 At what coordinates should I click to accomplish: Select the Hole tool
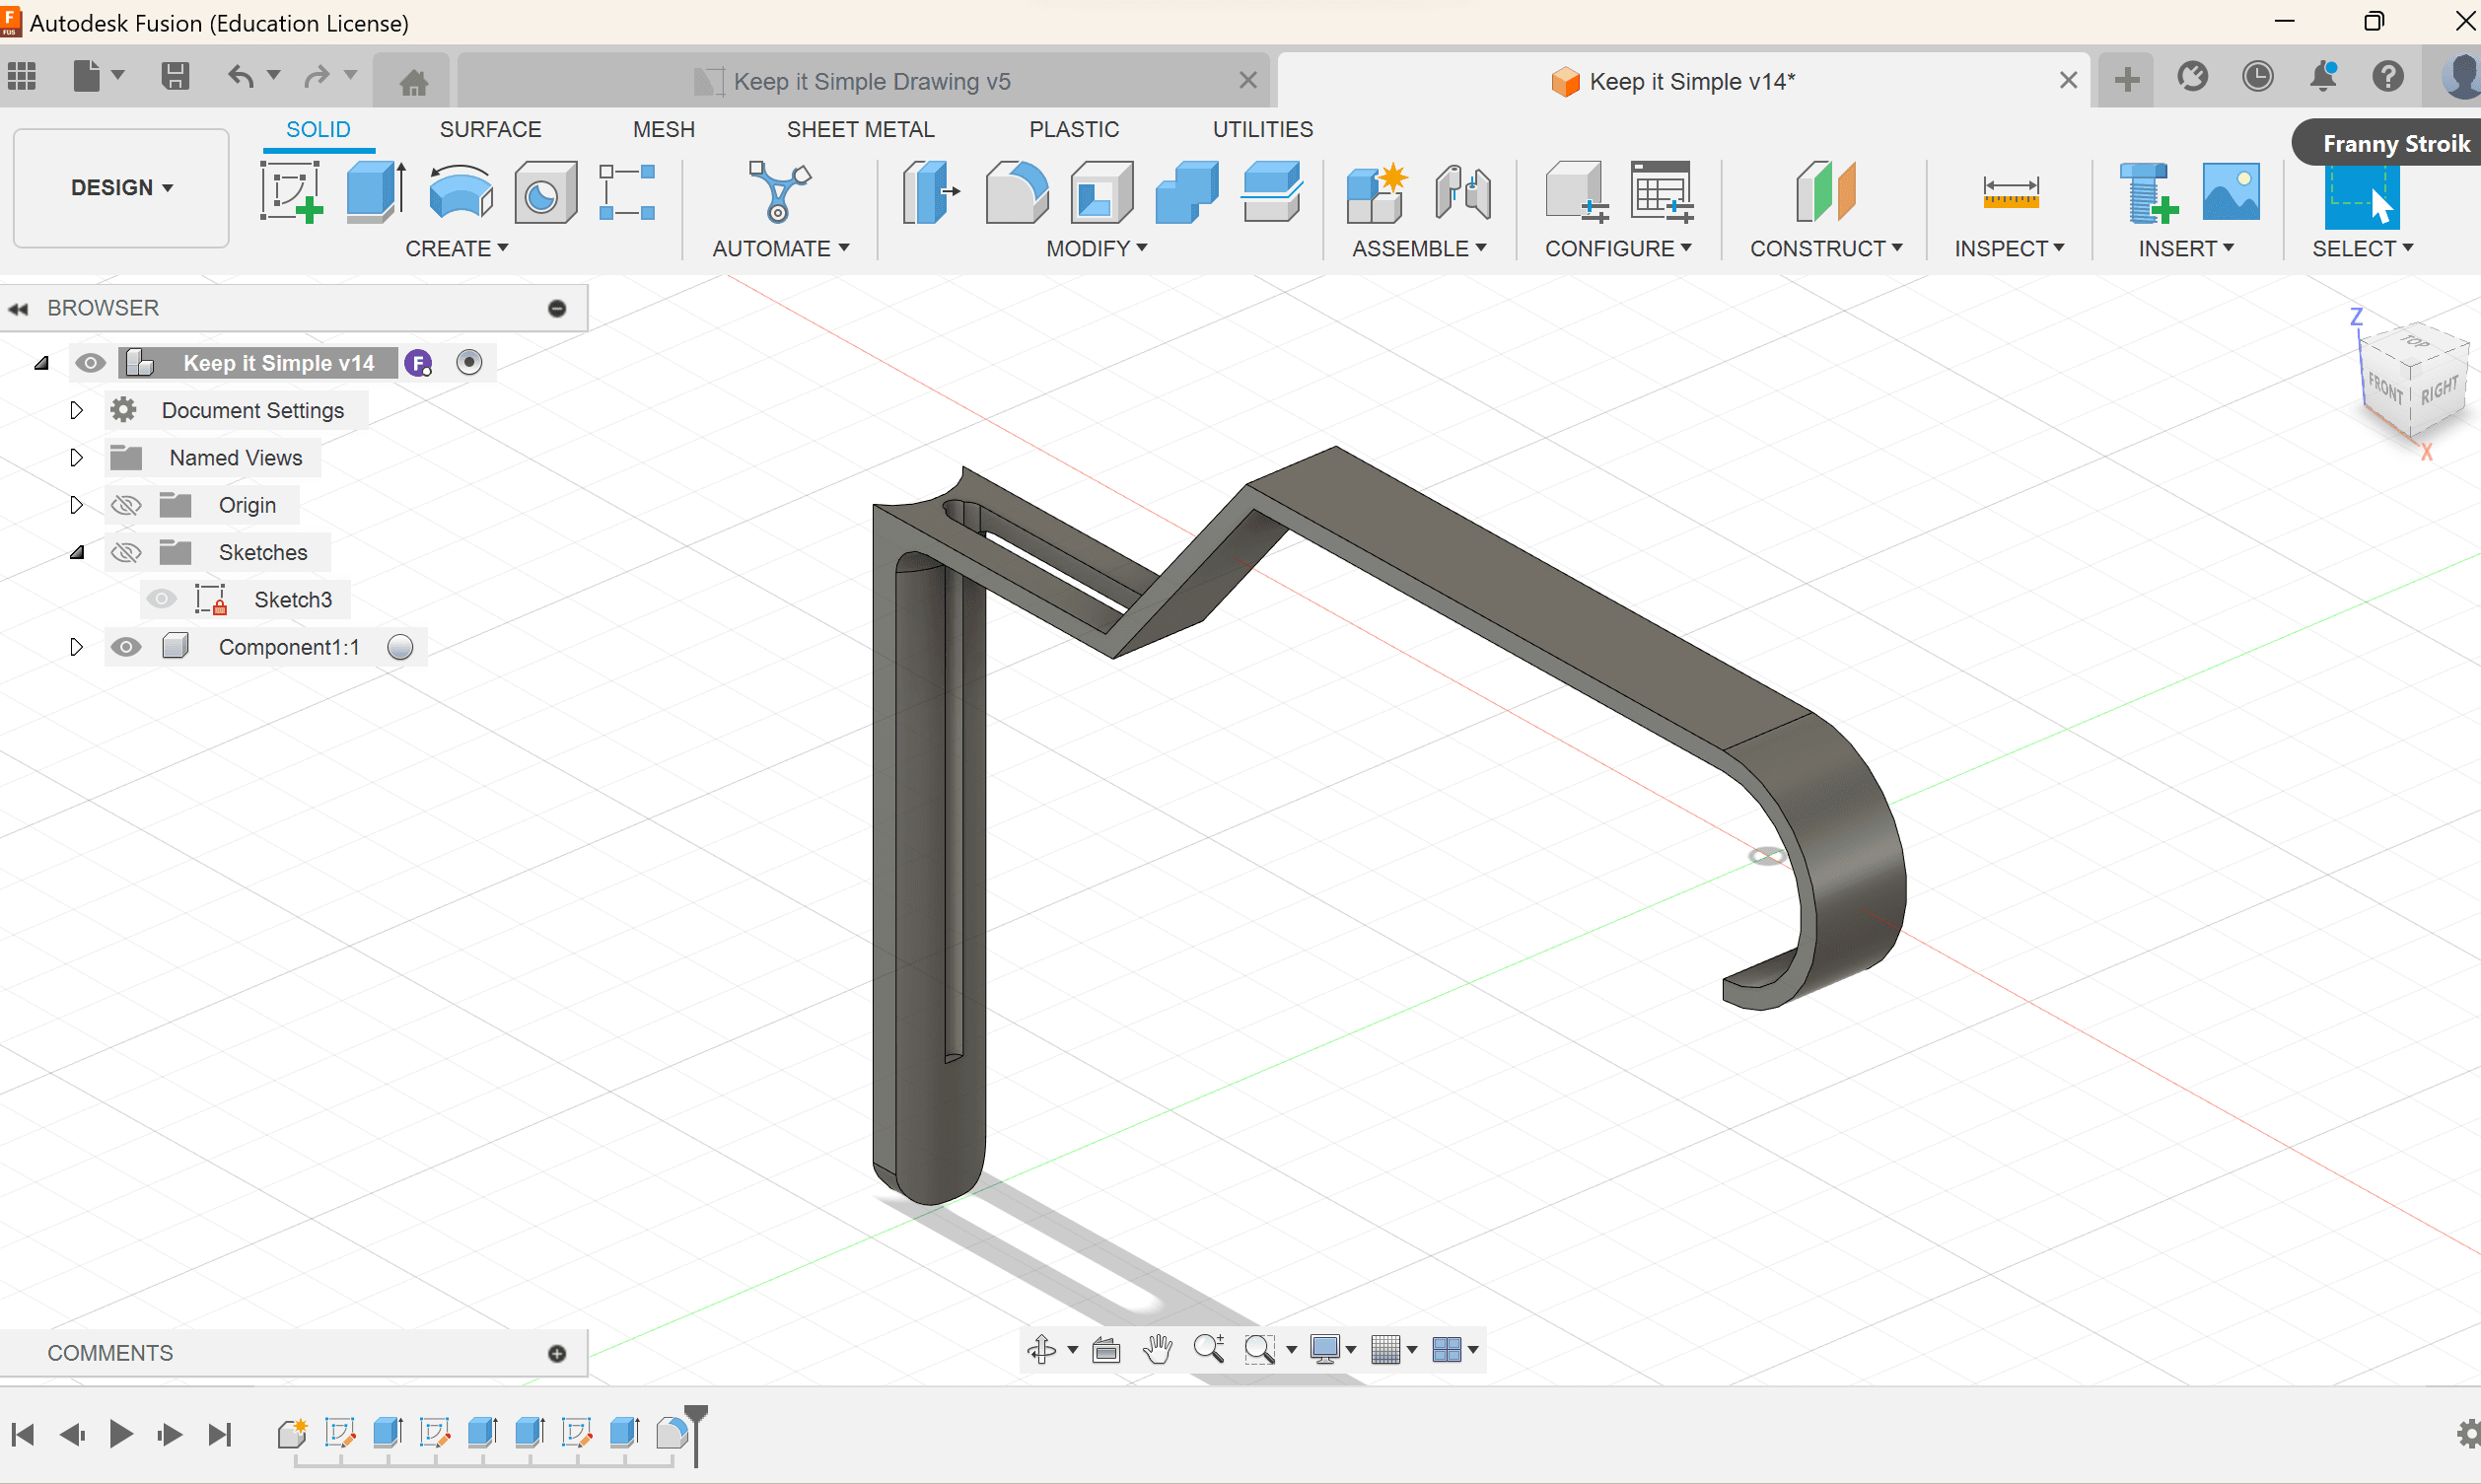pyautogui.click(x=545, y=192)
